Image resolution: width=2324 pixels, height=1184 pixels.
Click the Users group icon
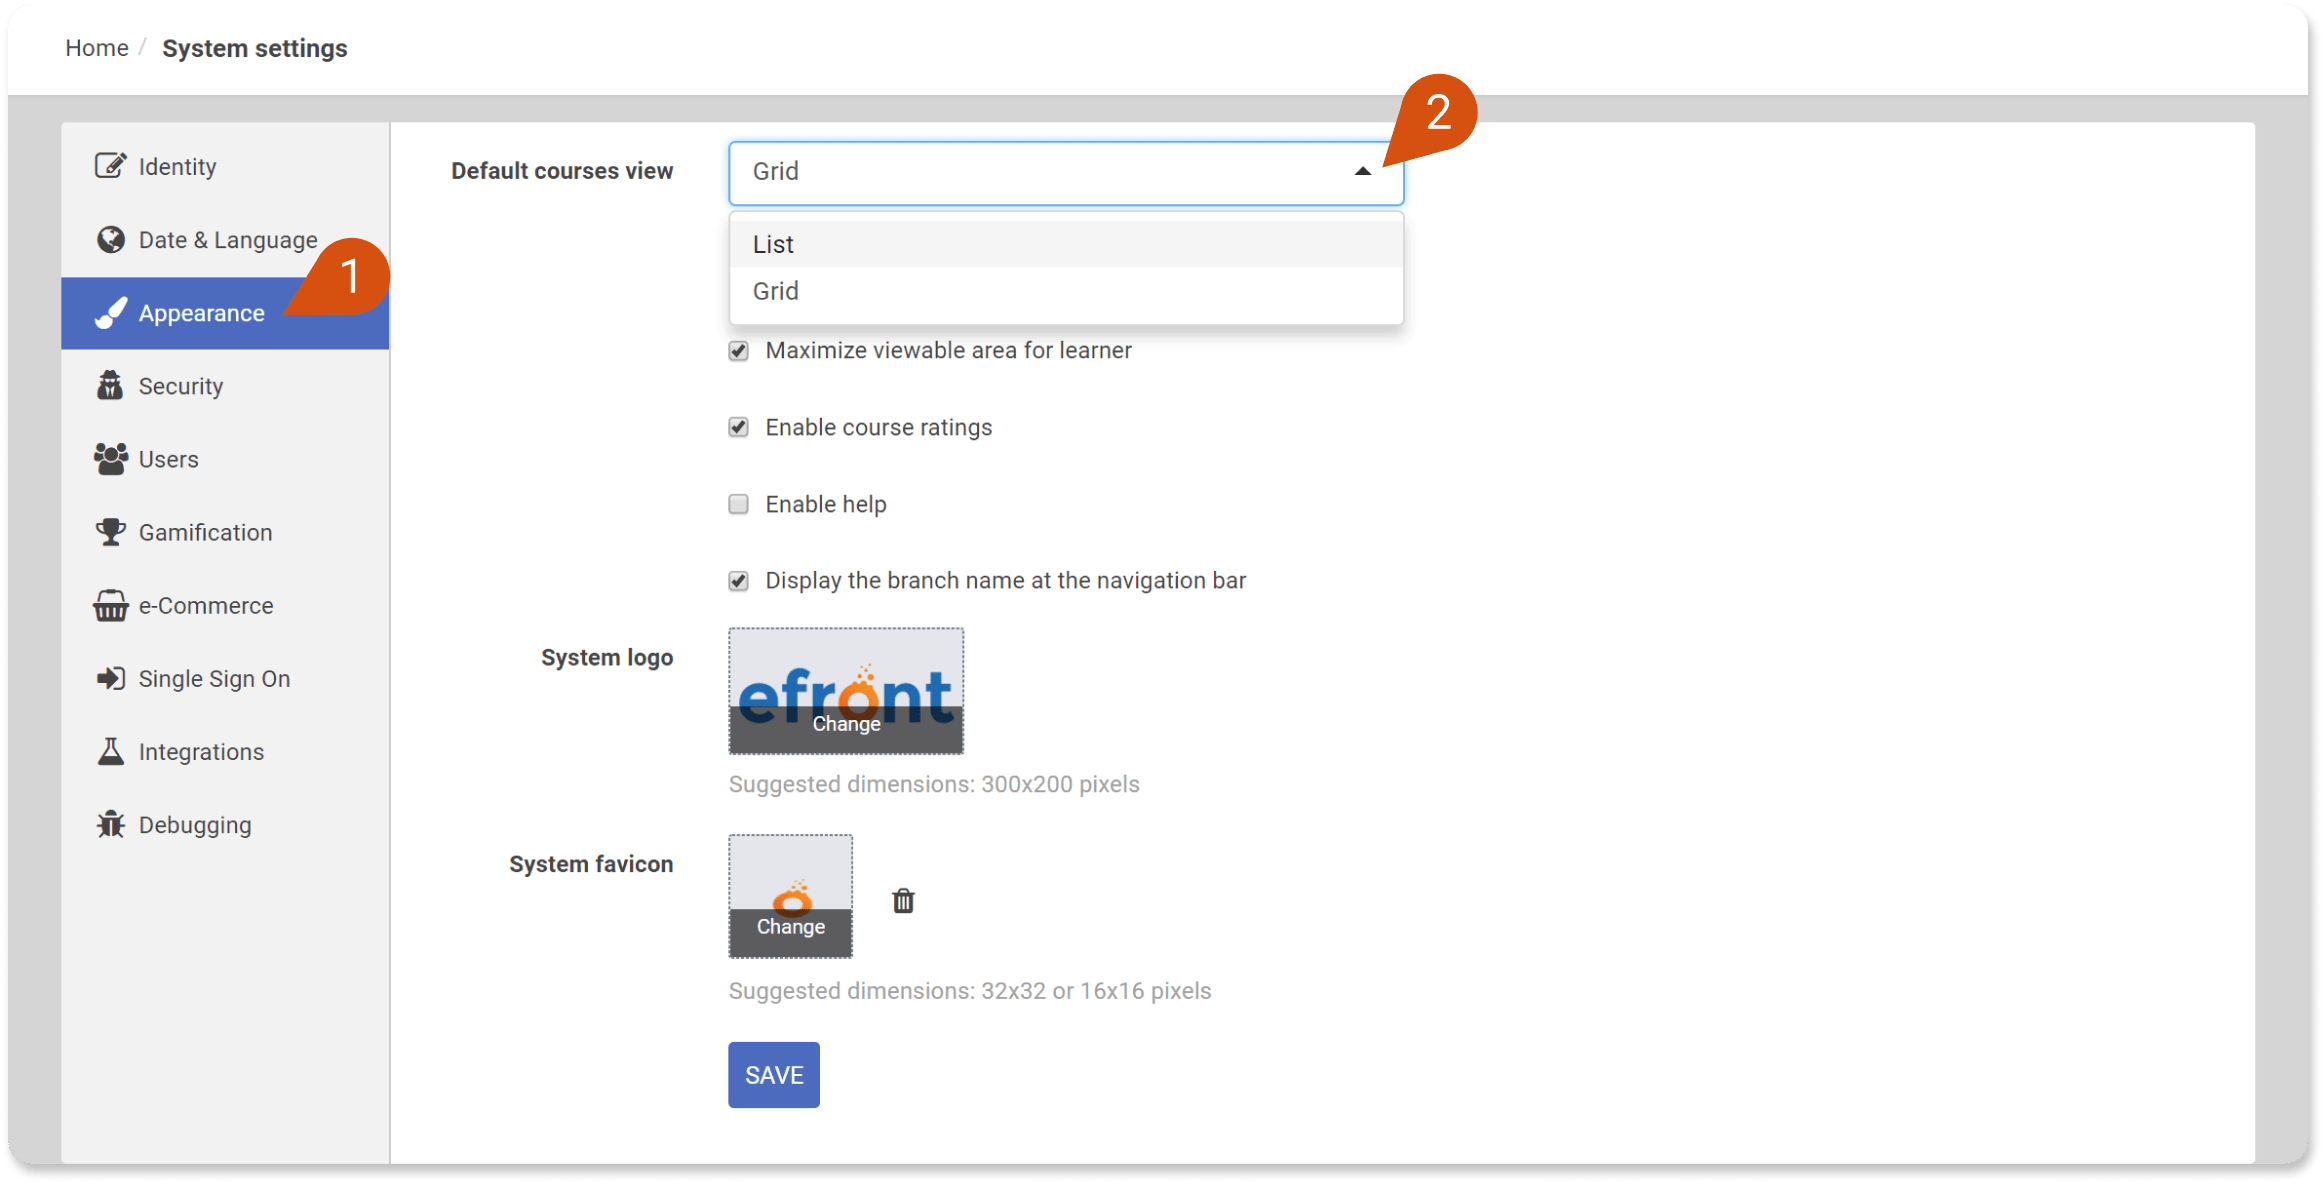[110, 459]
